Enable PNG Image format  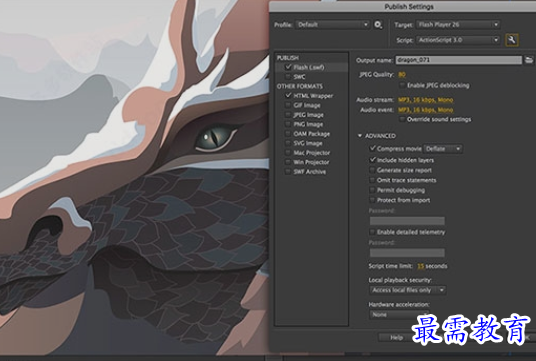click(288, 124)
